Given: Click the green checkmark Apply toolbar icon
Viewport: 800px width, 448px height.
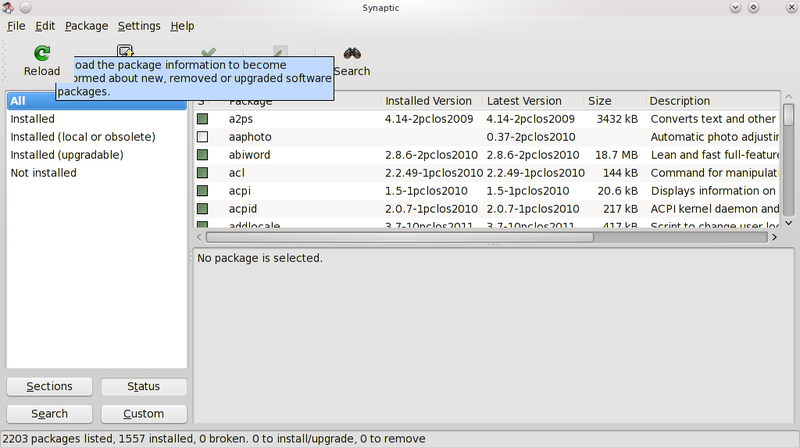Looking at the screenshot, I should pyautogui.click(x=208, y=52).
